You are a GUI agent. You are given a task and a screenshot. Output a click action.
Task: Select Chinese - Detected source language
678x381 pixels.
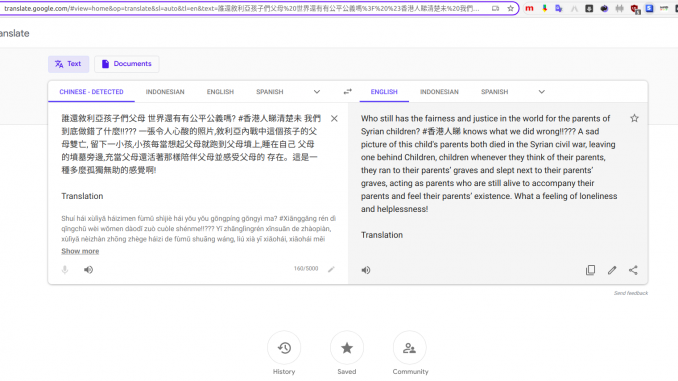pos(91,92)
